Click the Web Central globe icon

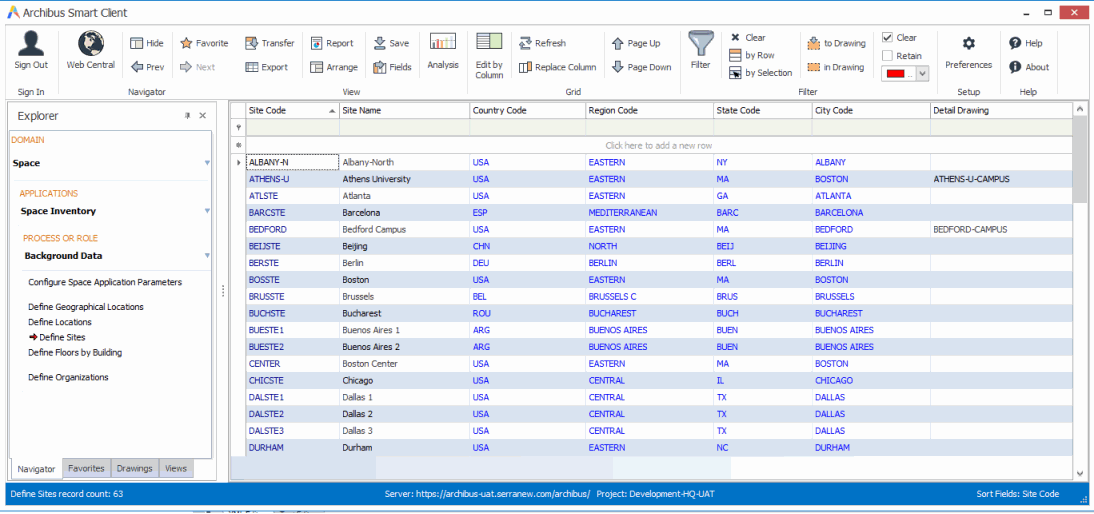[91, 44]
